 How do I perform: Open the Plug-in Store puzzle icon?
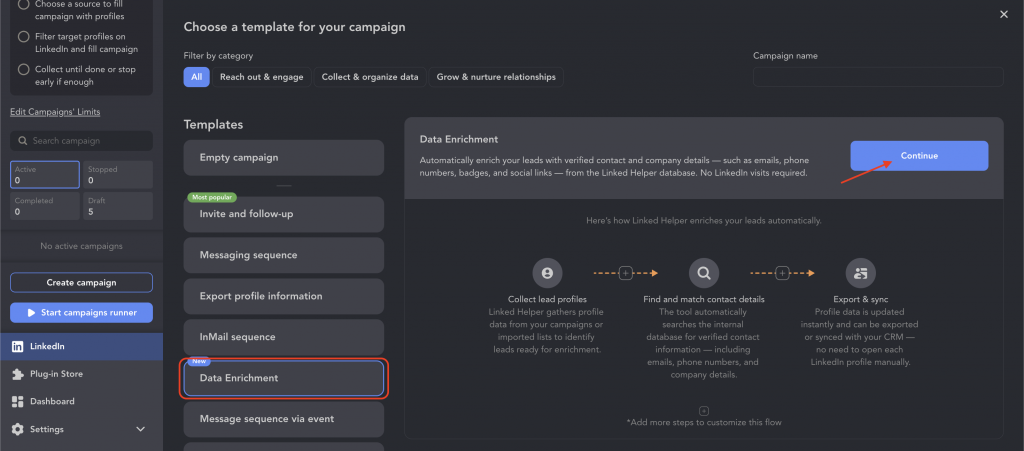(18, 374)
